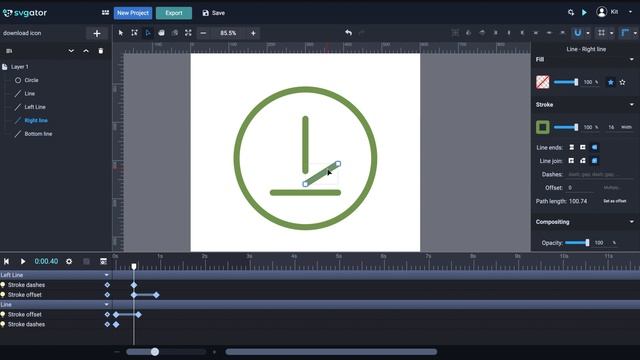Save the current project
The height and width of the screenshot is (360, 640).
tap(213, 13)
